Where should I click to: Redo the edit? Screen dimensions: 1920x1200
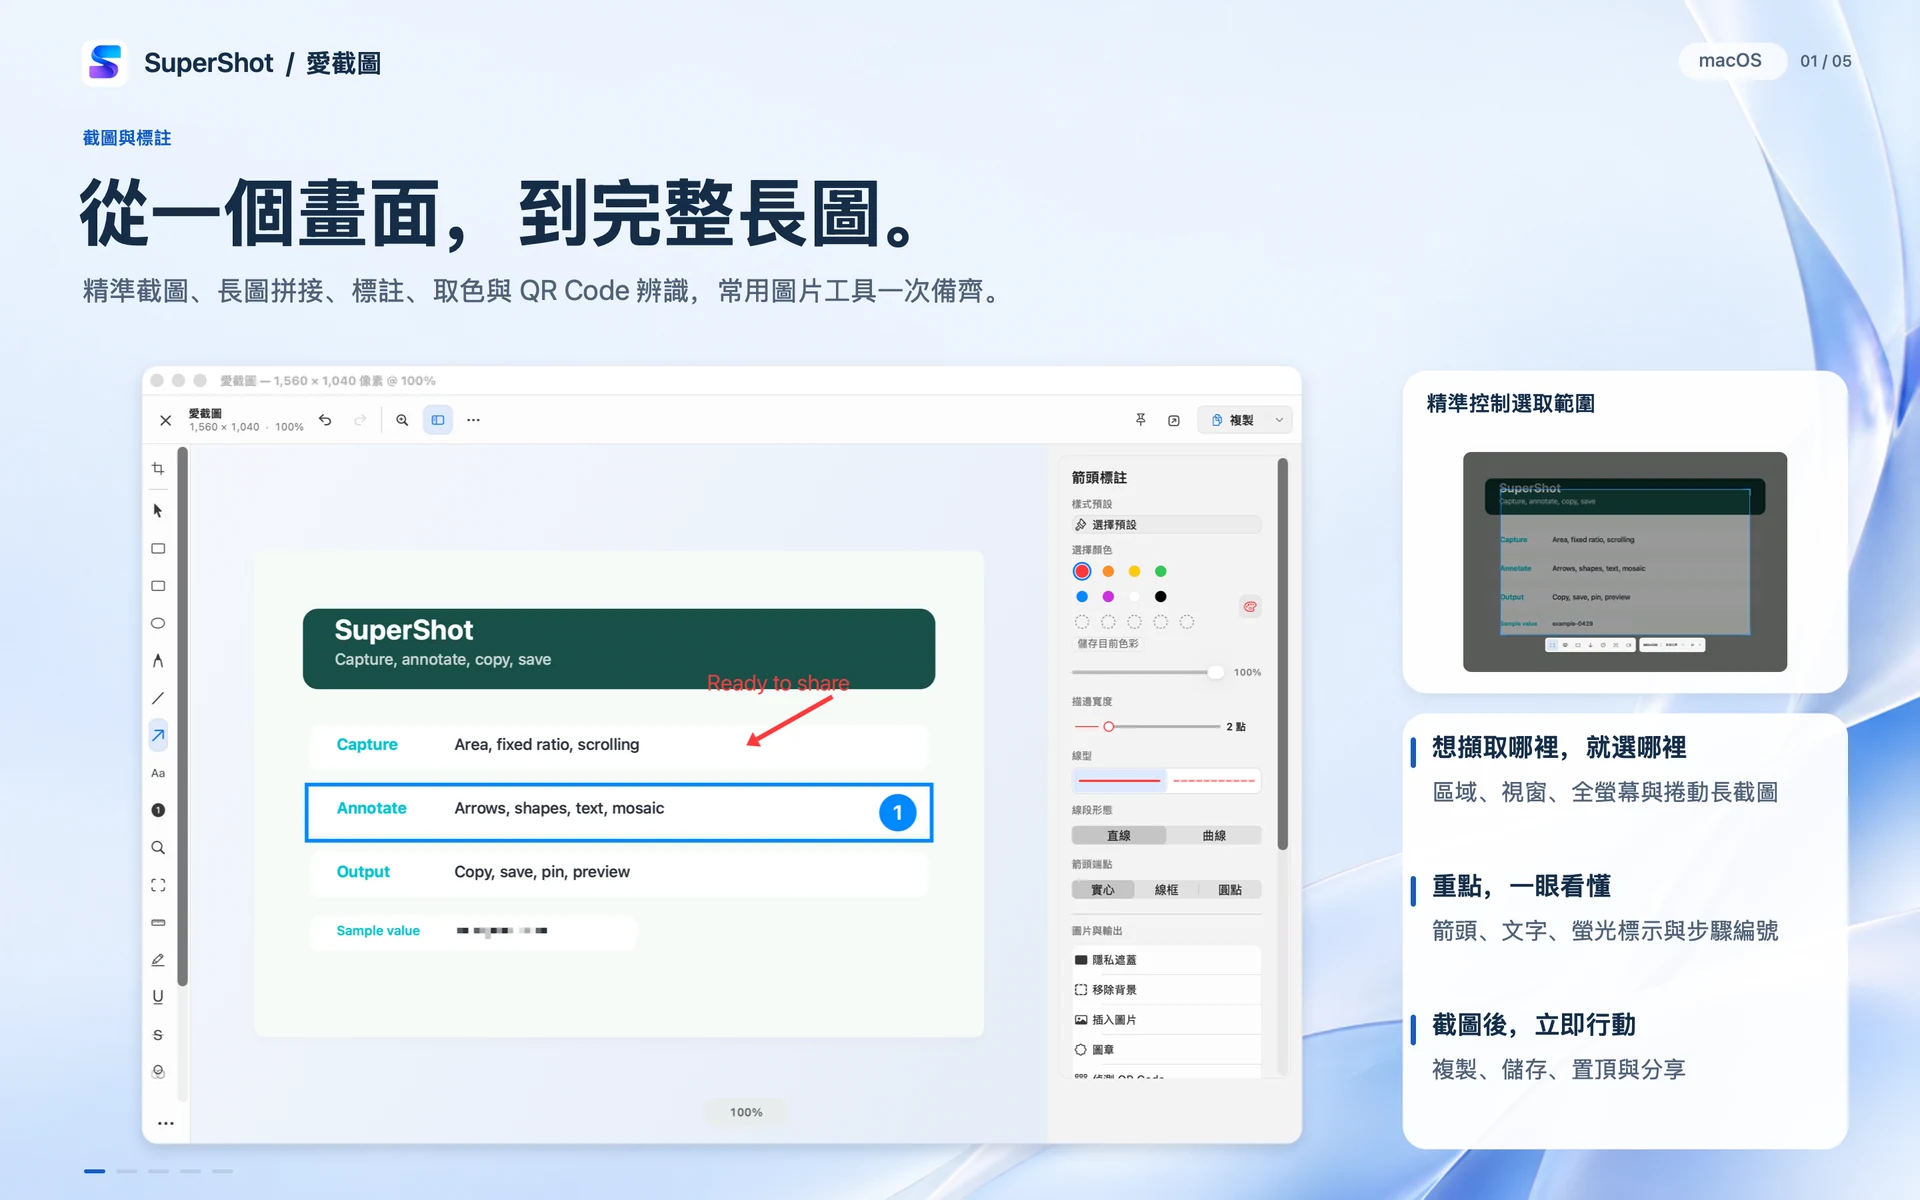tap(360, 420)
